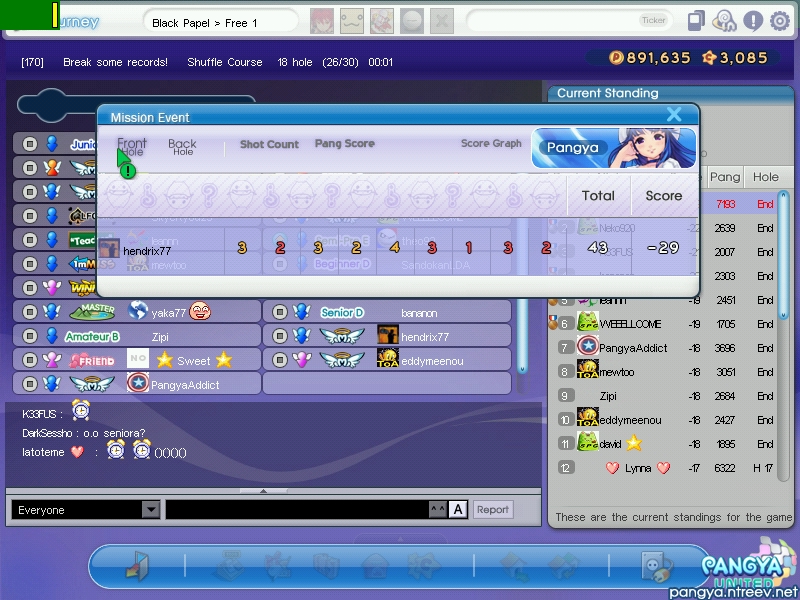
Task: Click 'Amateur B' rank label in Zipi's row
Action: 92,337
